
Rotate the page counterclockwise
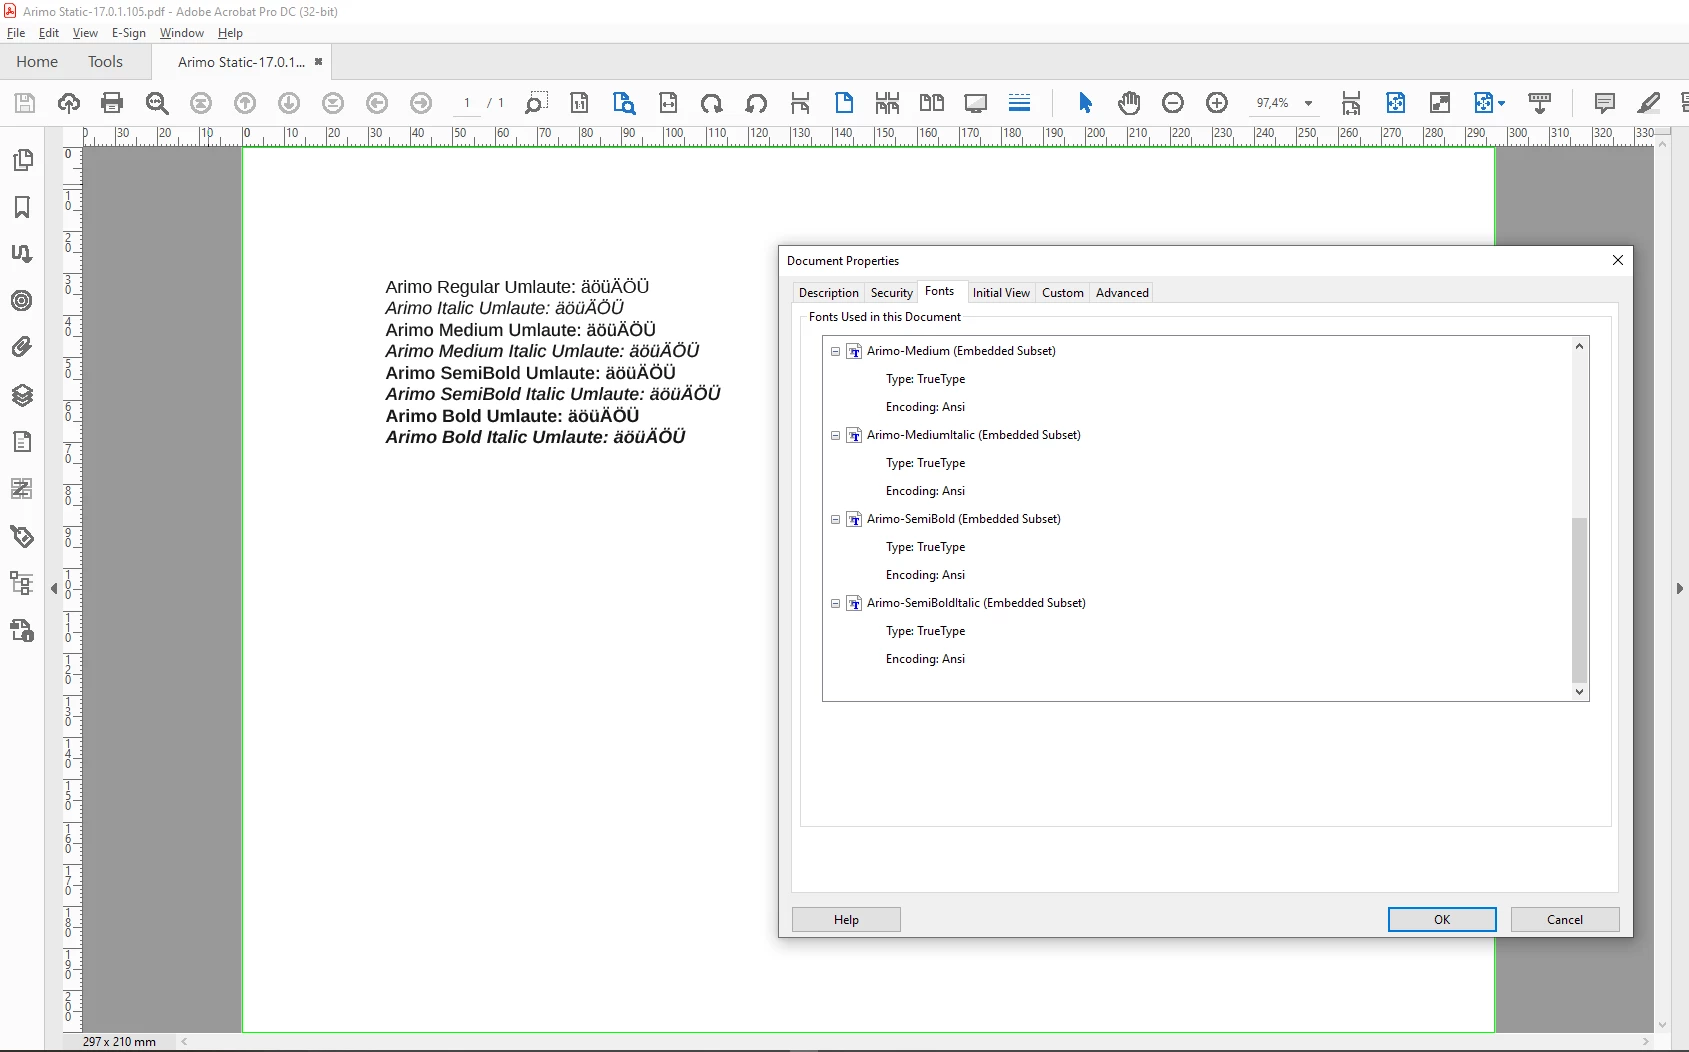point(756,103)
